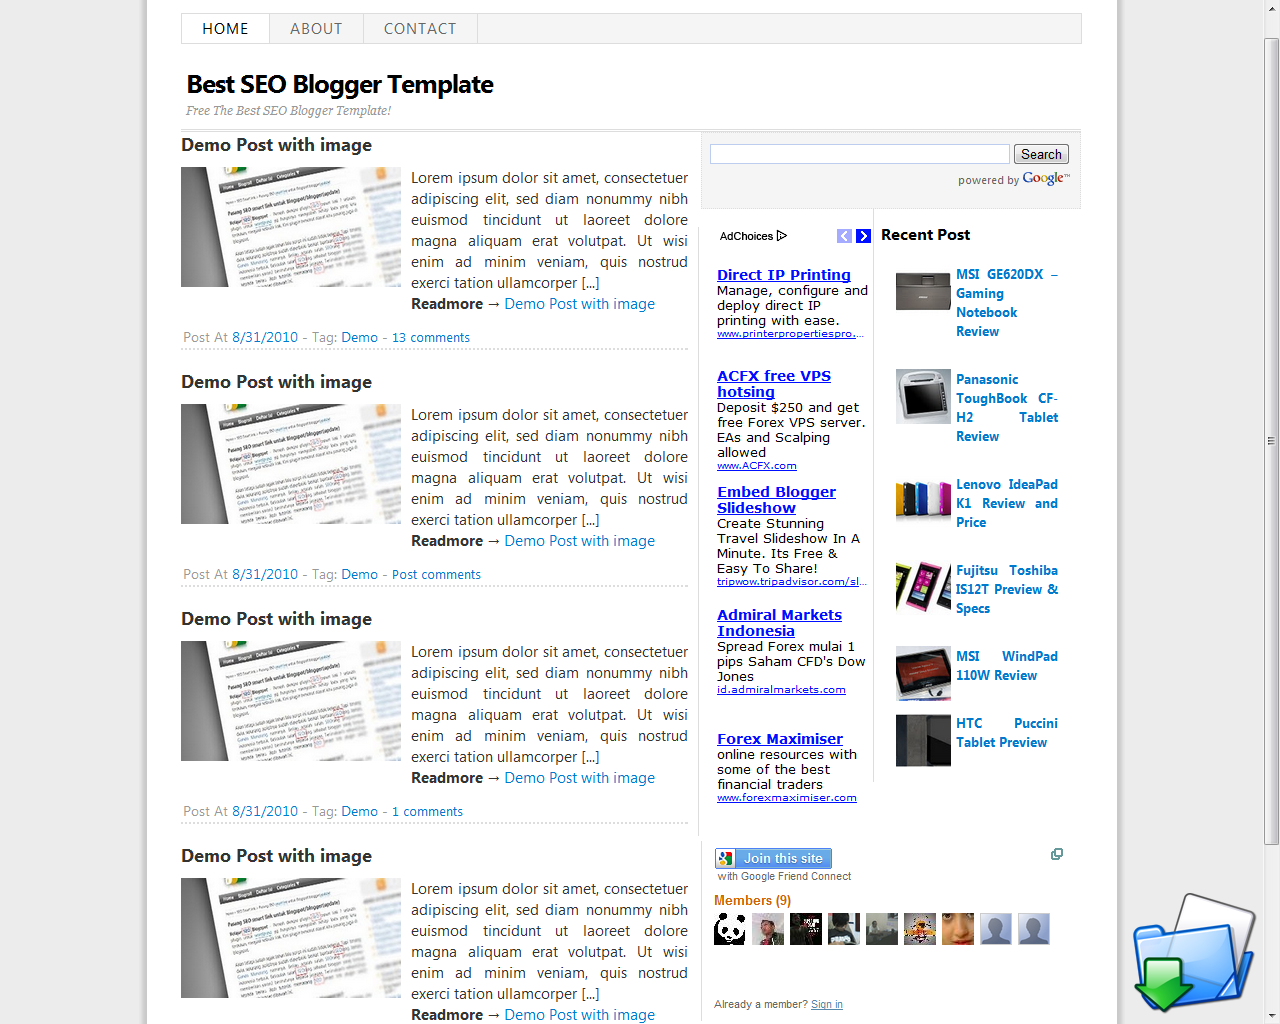This screenshot has width=1280, height=1024.
Task: Open the Embed Blogger Slideshow ad
Action: (x=776, y=500)
